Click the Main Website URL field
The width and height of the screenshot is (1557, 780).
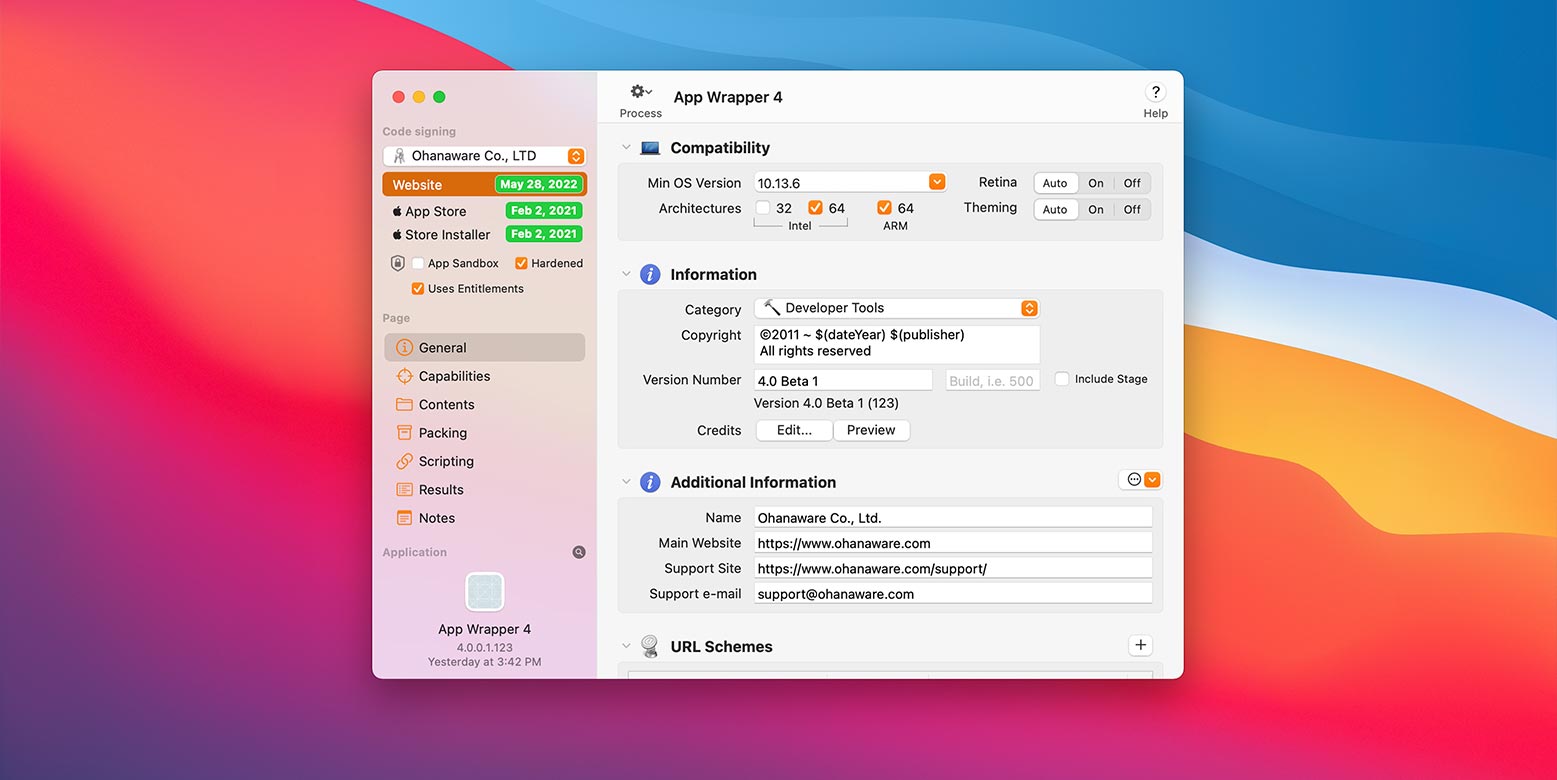click(x=954, y=543)
